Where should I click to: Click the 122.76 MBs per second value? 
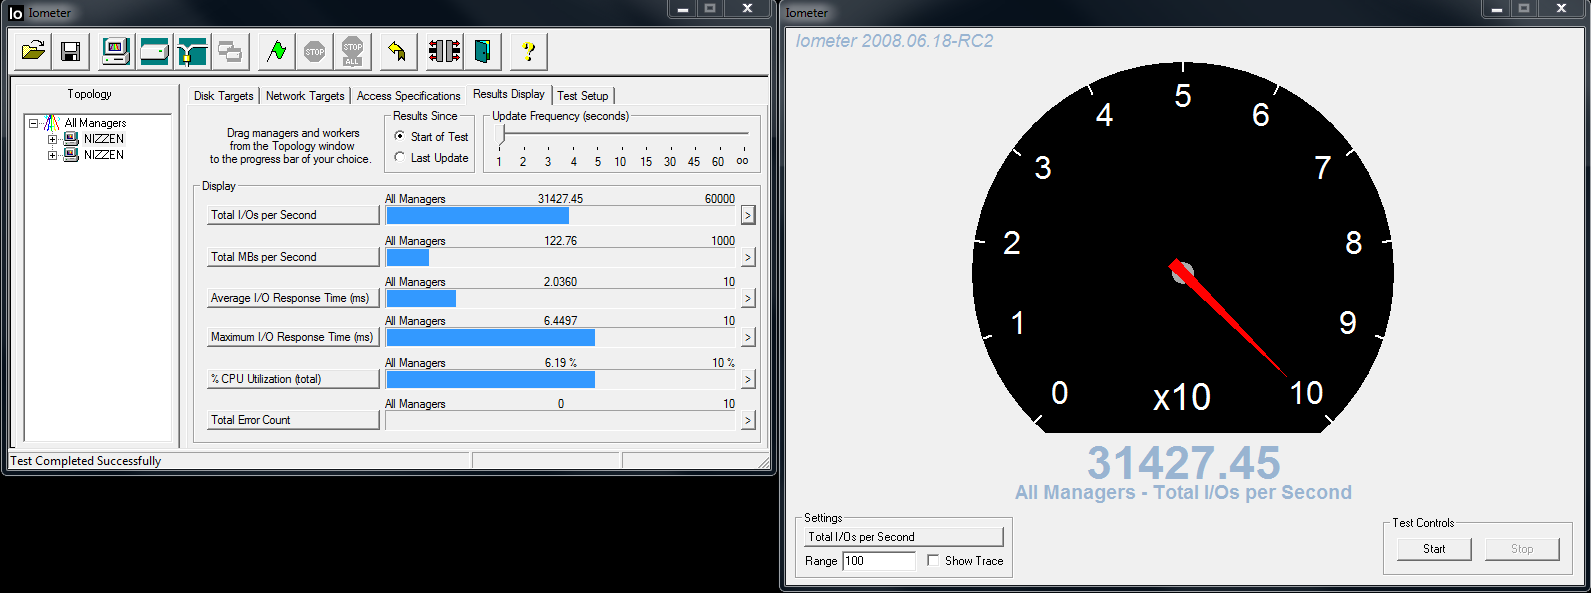pyautogui.click(x=561, y=241)
